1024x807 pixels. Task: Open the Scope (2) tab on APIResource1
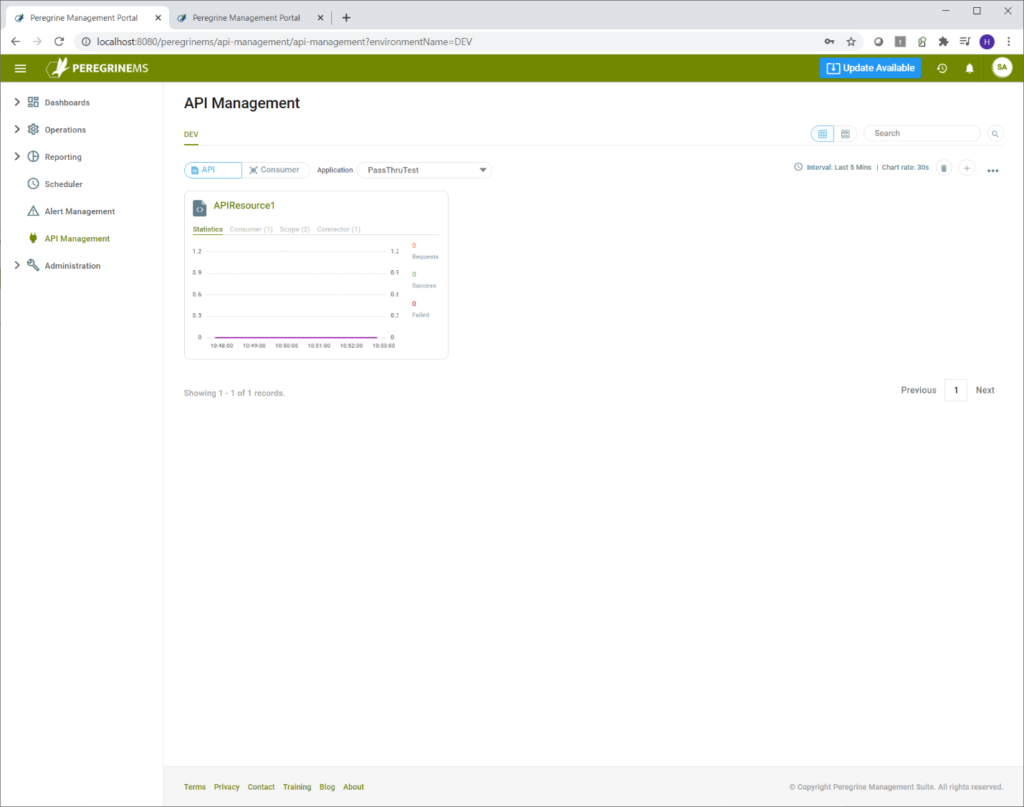294,228
